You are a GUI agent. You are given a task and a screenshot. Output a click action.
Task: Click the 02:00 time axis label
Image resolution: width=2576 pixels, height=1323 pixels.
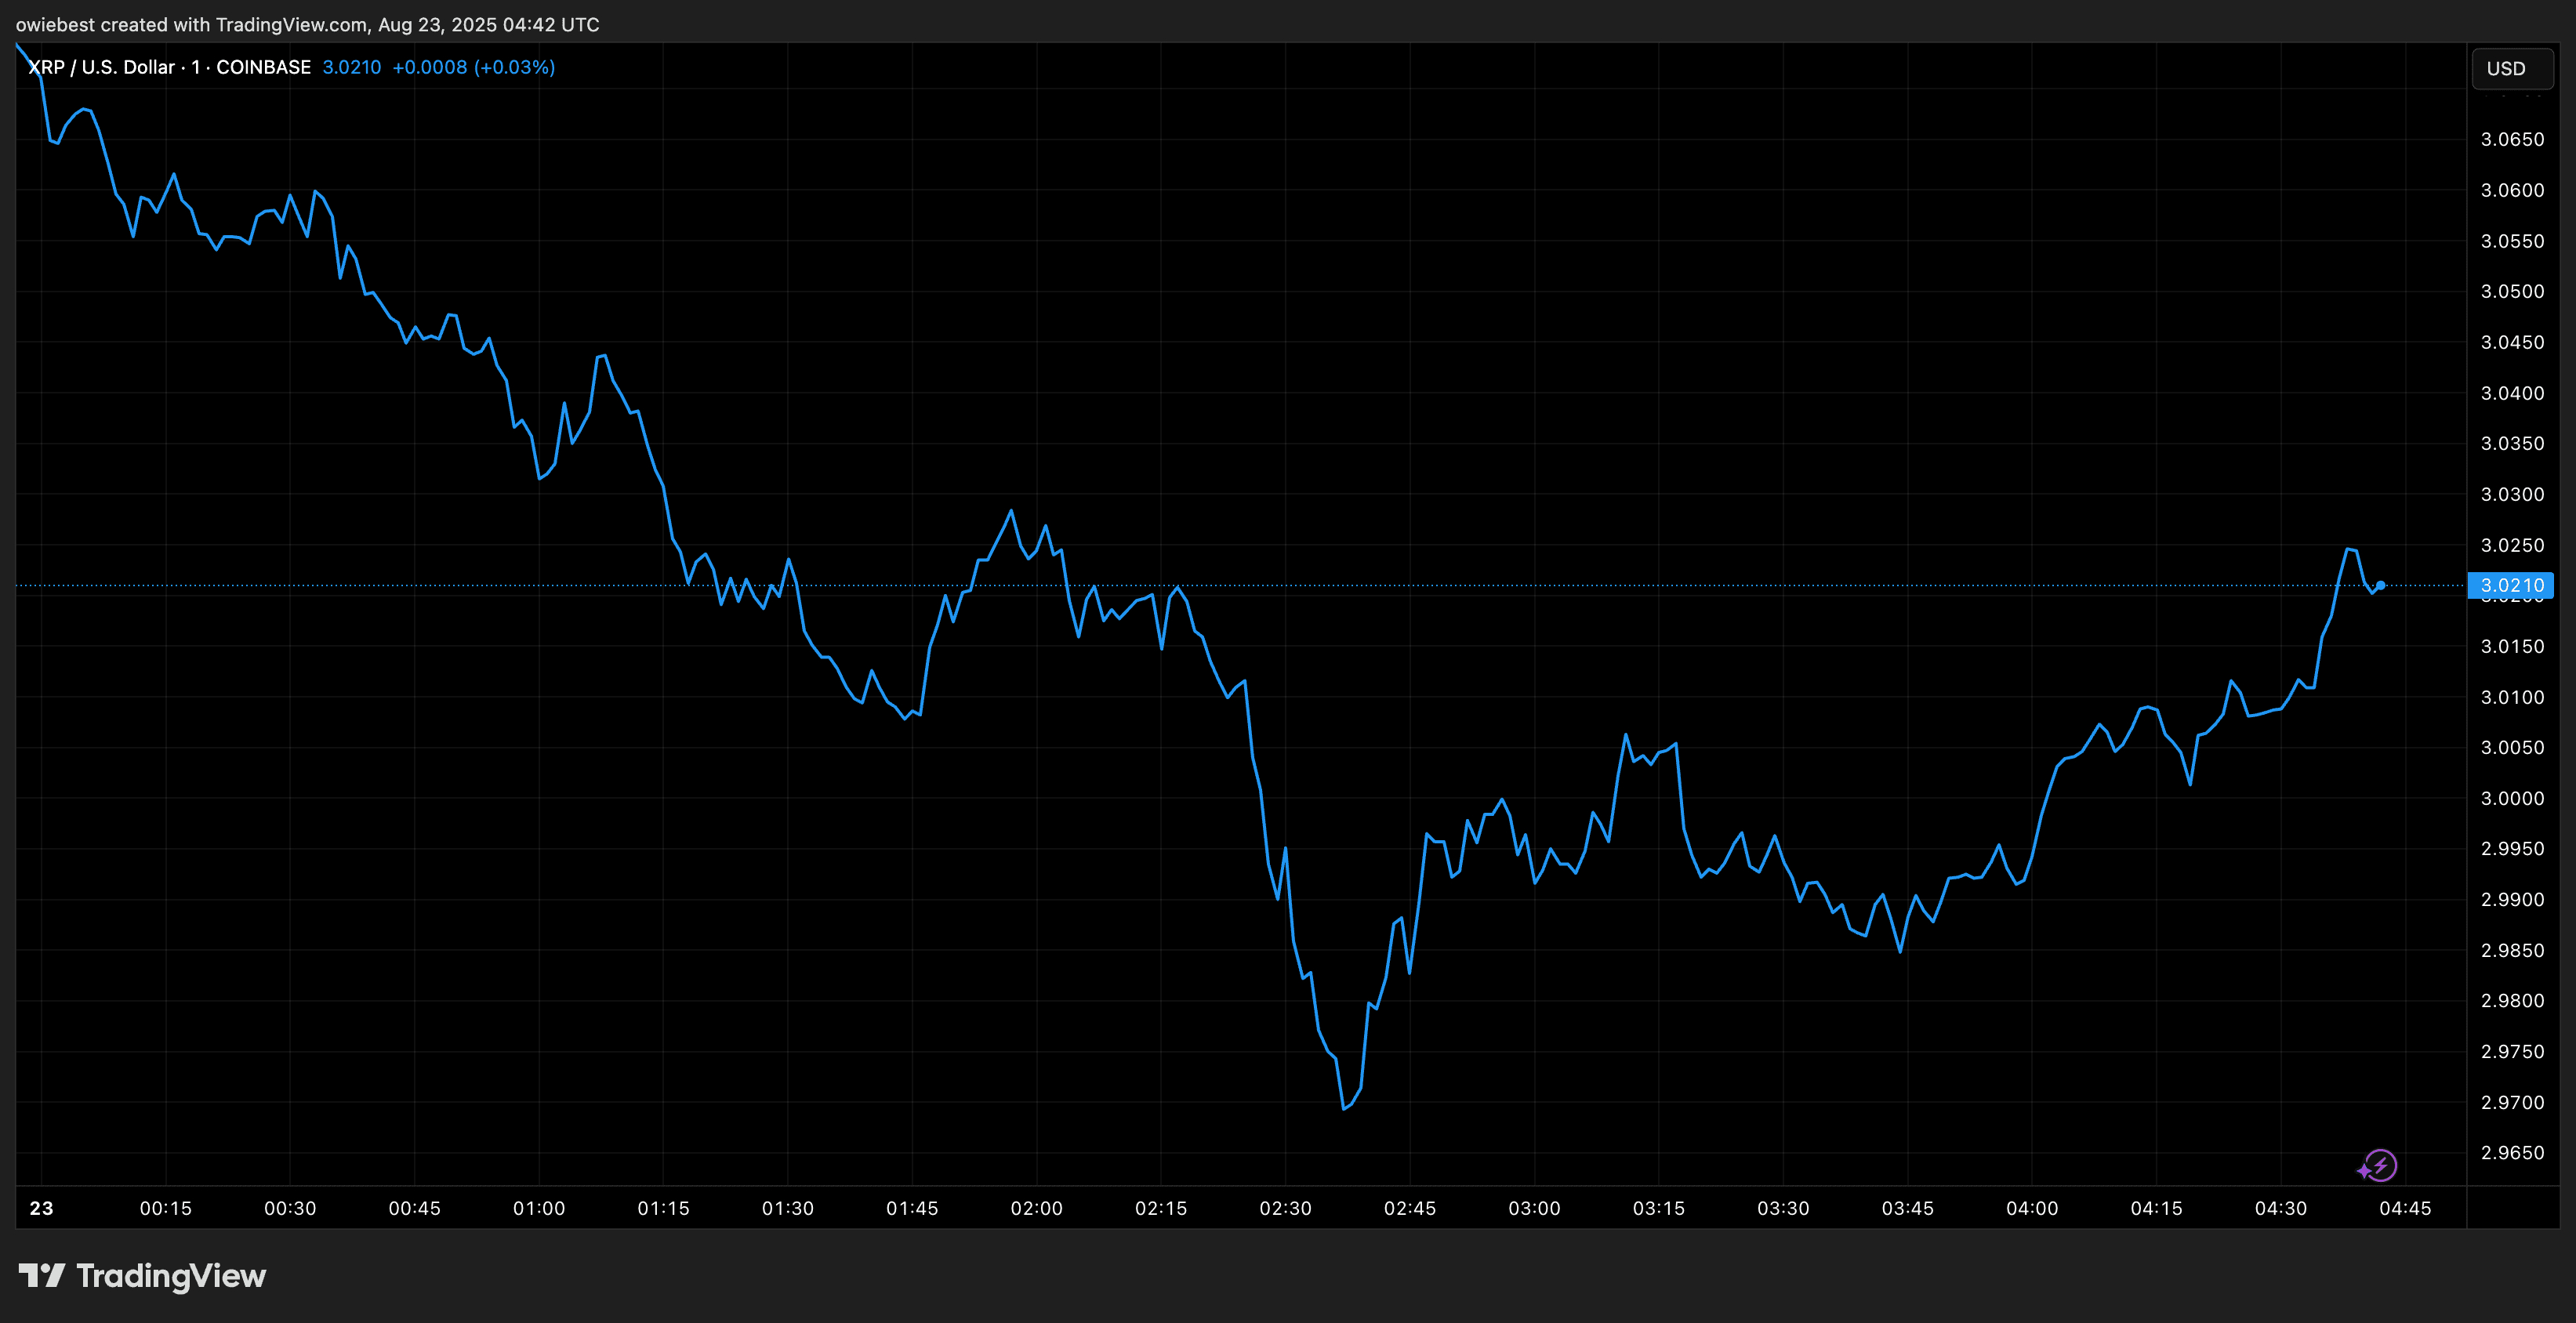click(1036, 1208)
